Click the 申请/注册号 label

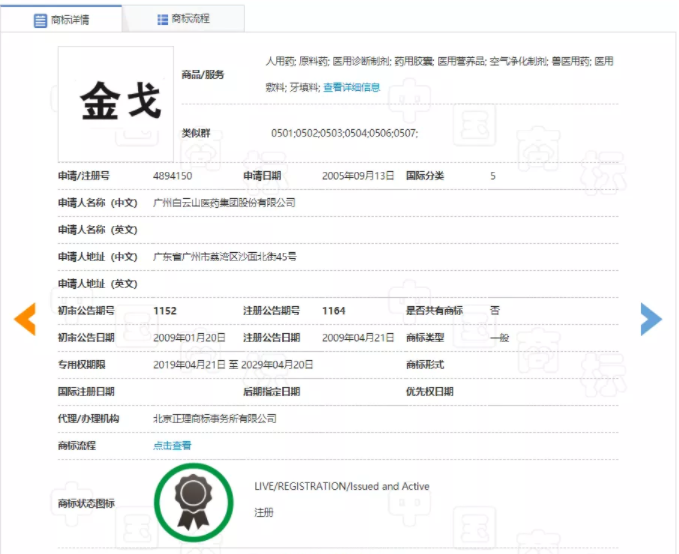tap(84, 176)
